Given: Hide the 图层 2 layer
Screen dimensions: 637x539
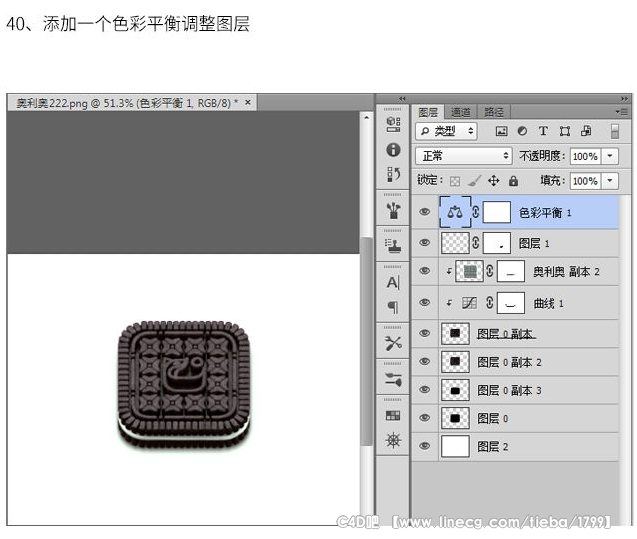Looking at the screenshot, I should [x=425, y=446].
